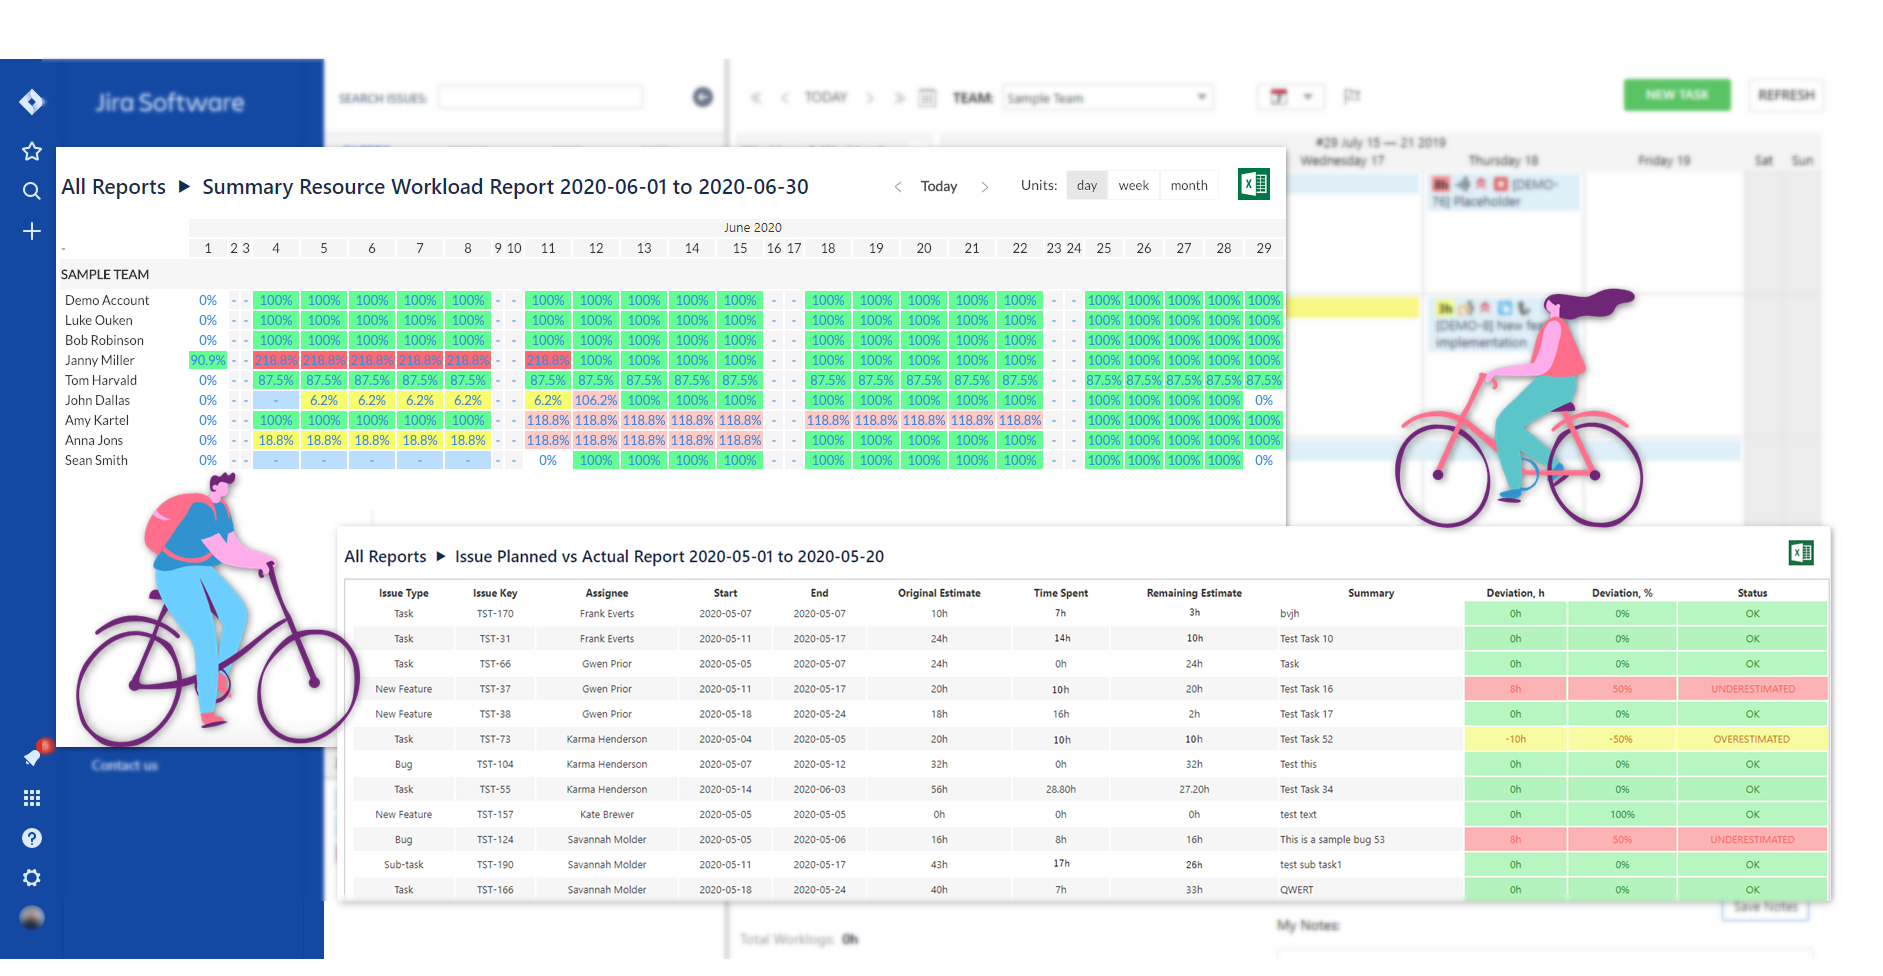Go to next period arrow in background toolbar
Image resolution: width=1883 pixels, height=976 pixels.
coord(870,97)
